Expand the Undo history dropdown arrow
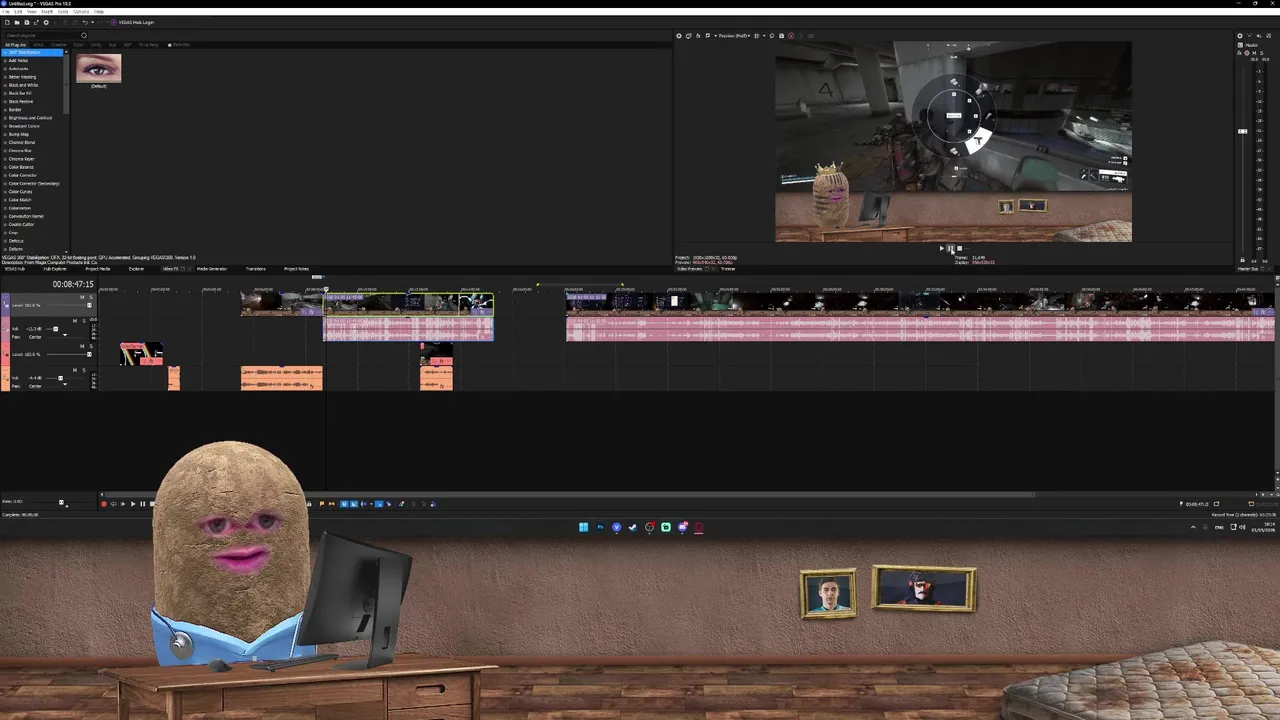 pos(92,22)
